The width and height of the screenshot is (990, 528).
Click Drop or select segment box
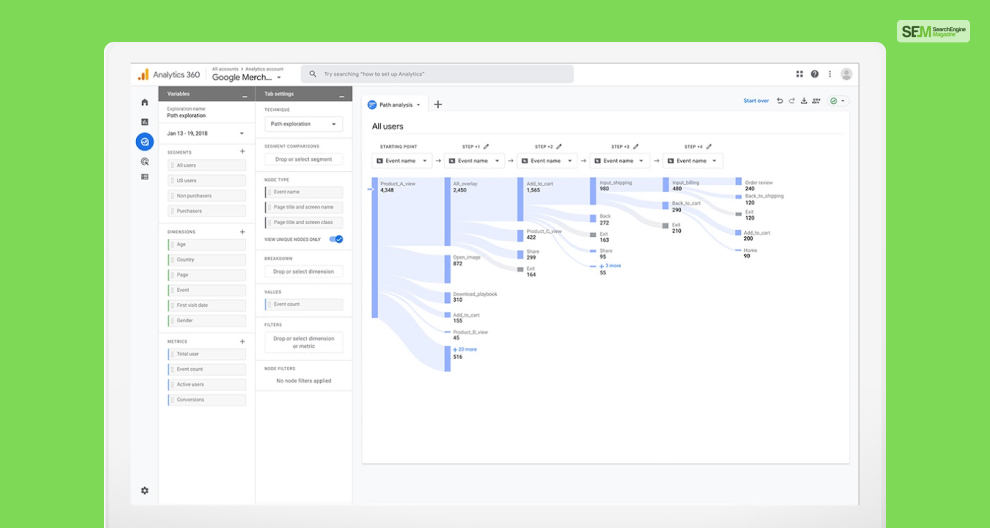(304, 160)
